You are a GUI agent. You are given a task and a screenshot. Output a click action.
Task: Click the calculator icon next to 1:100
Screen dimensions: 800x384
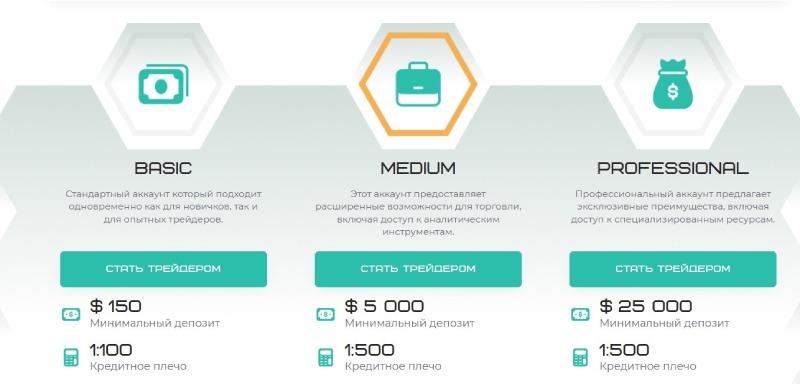click(x=71, y=357)
